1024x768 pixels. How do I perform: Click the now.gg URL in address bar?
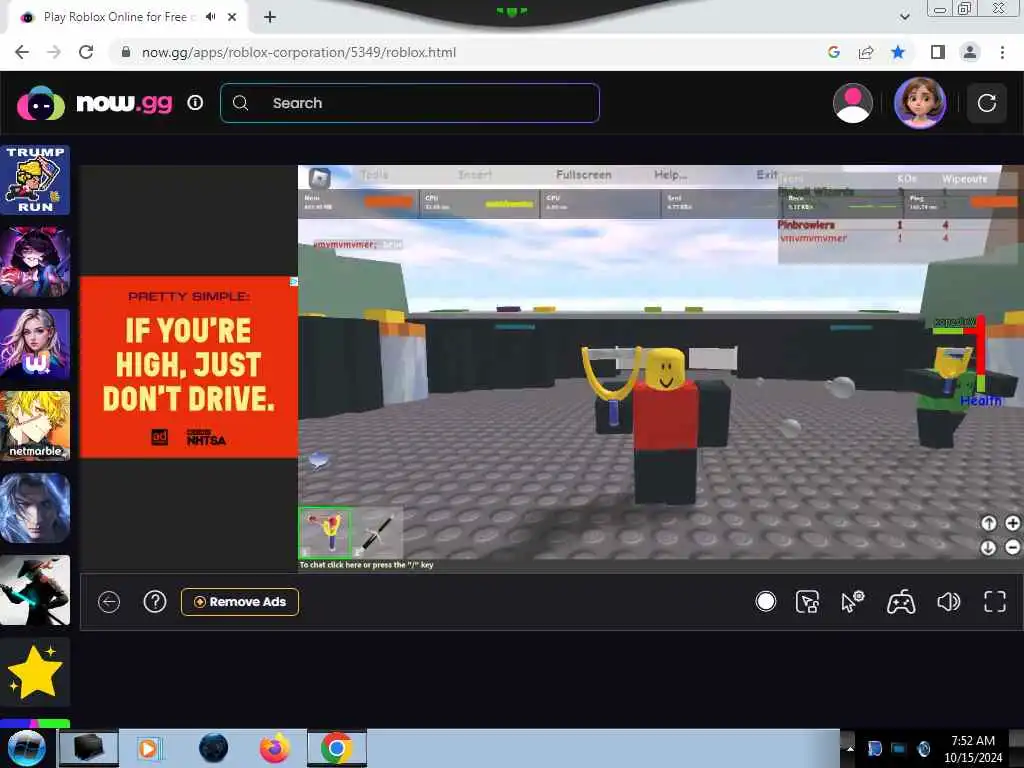298,52
